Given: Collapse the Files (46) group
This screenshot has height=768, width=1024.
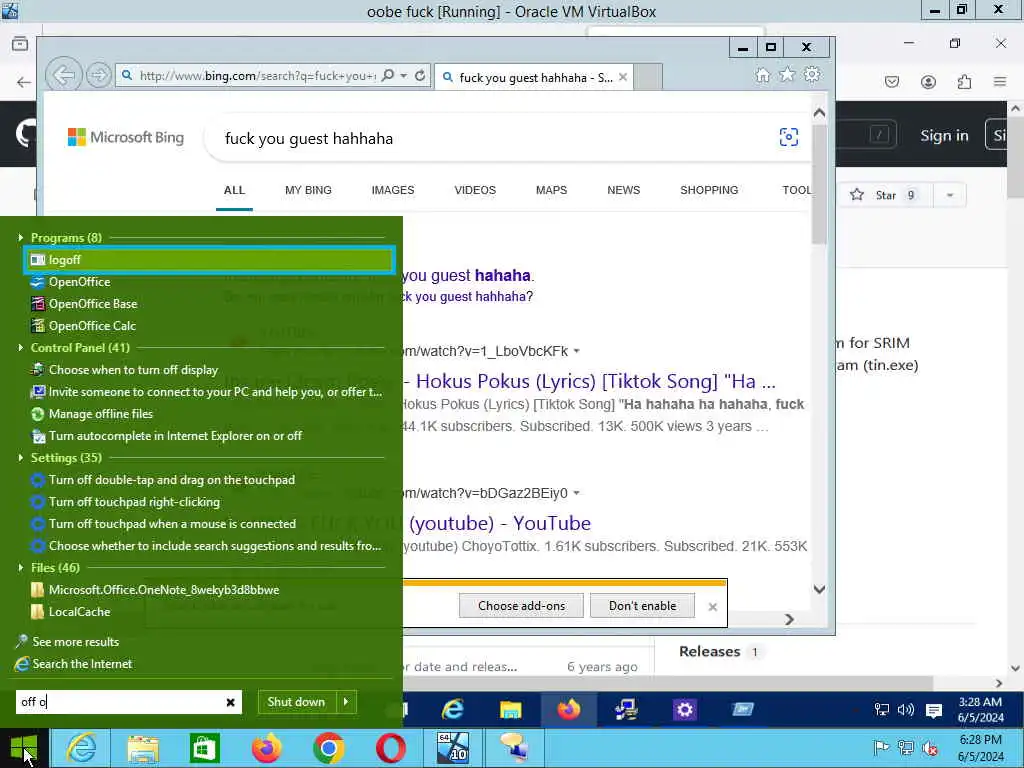Looking at the screenshot, I should tap(20, 568).
